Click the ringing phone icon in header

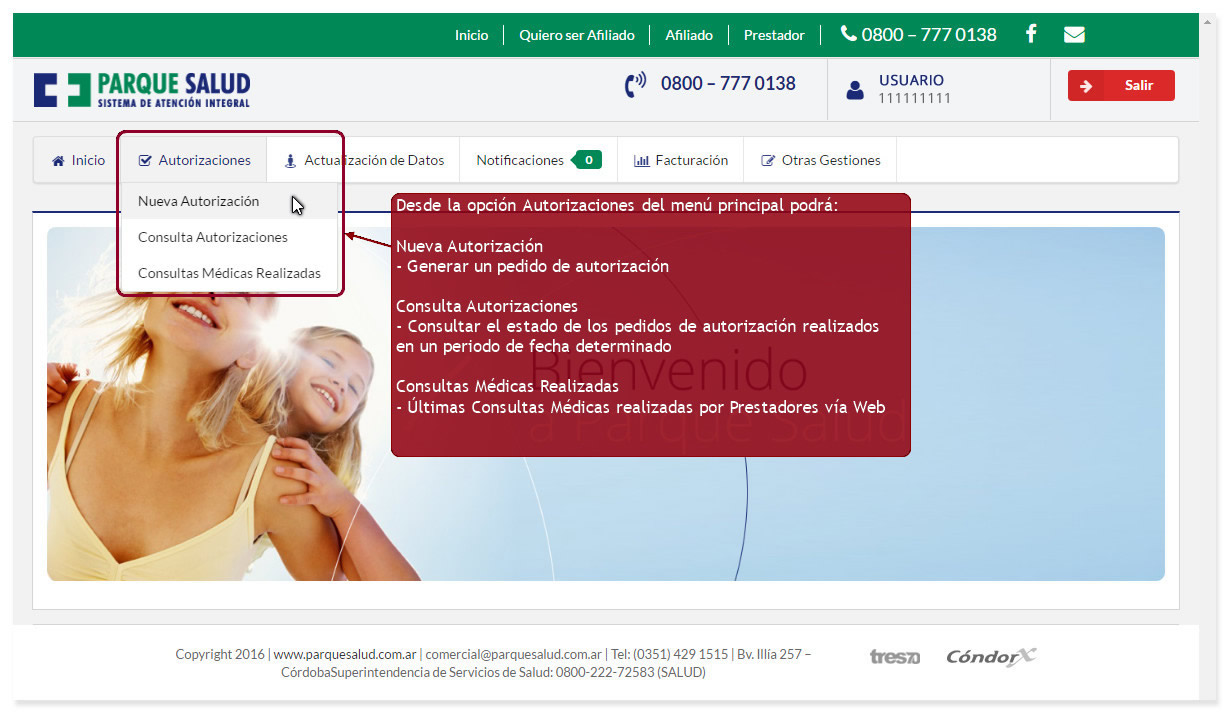(x=636, y=85)
